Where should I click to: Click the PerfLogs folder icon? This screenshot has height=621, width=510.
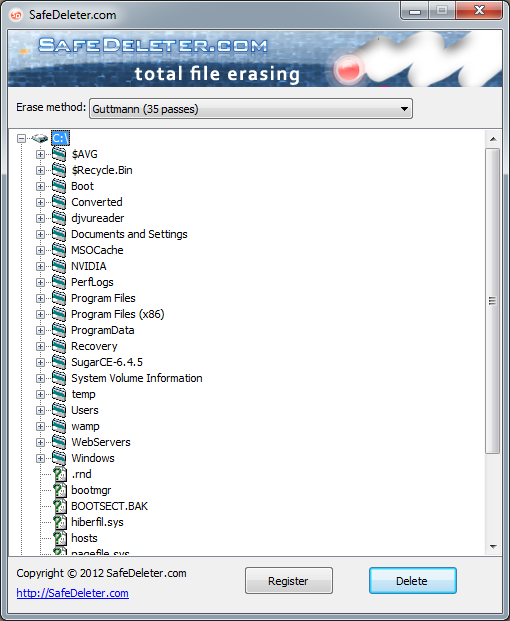[59, 282]
